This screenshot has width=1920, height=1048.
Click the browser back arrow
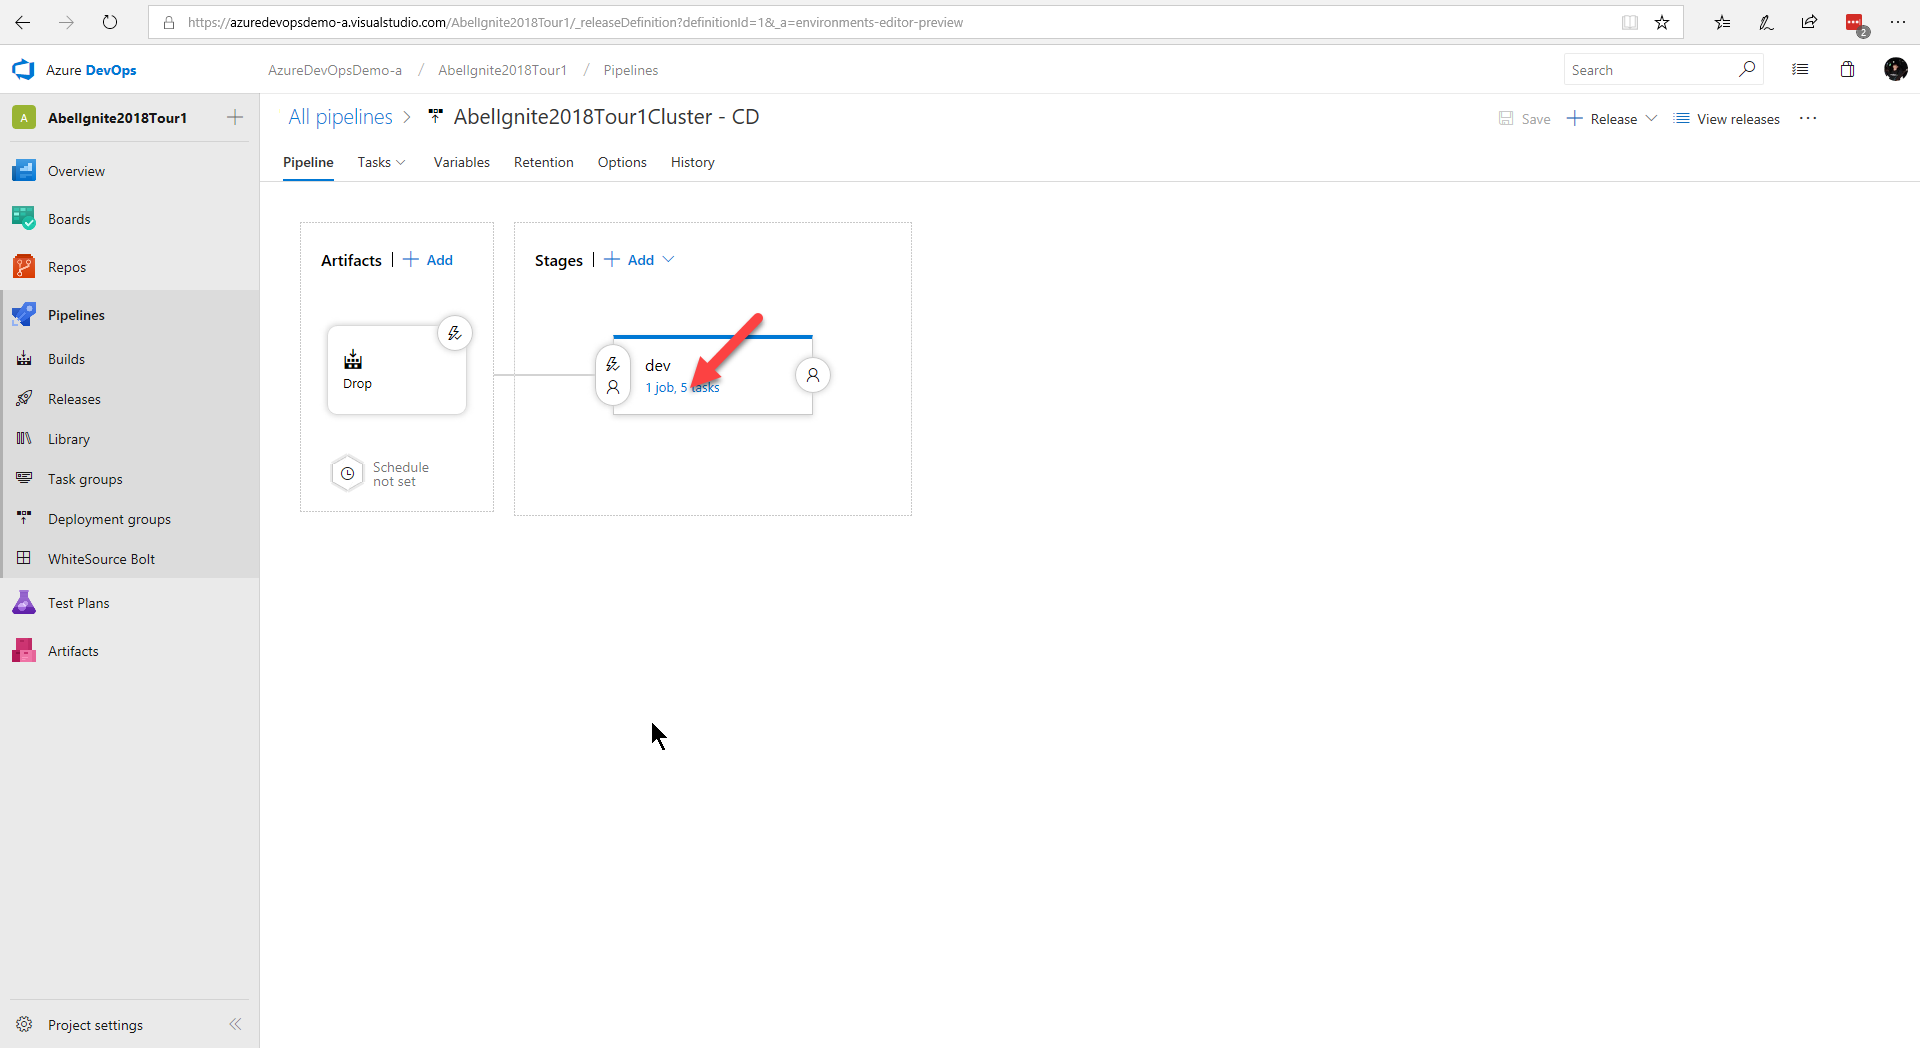(x=22, y=22)
